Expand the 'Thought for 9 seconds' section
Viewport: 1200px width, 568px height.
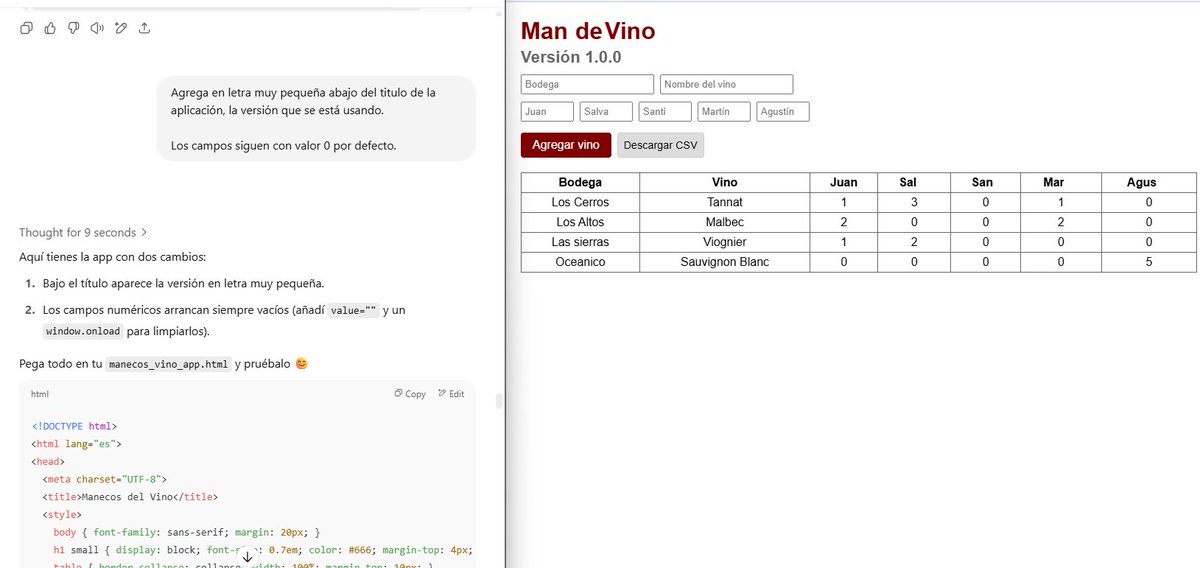click(x=83, y=232)
